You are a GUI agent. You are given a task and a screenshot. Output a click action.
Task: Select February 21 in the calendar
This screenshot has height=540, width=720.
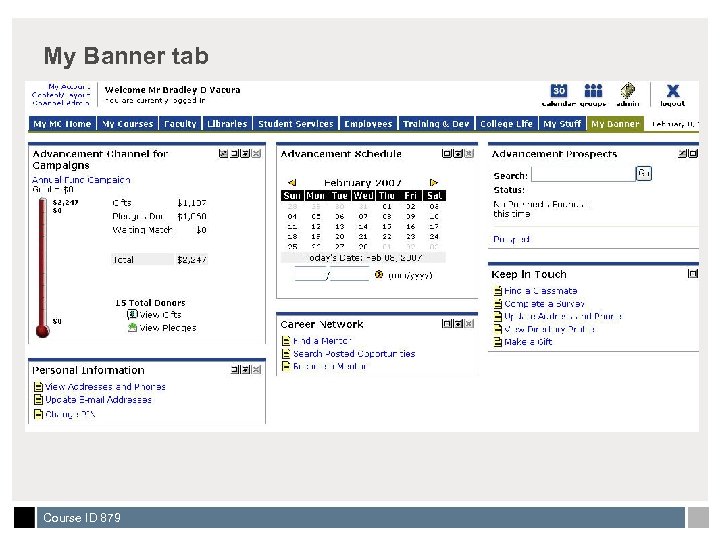pyautogui.click(x=363, y=236)
